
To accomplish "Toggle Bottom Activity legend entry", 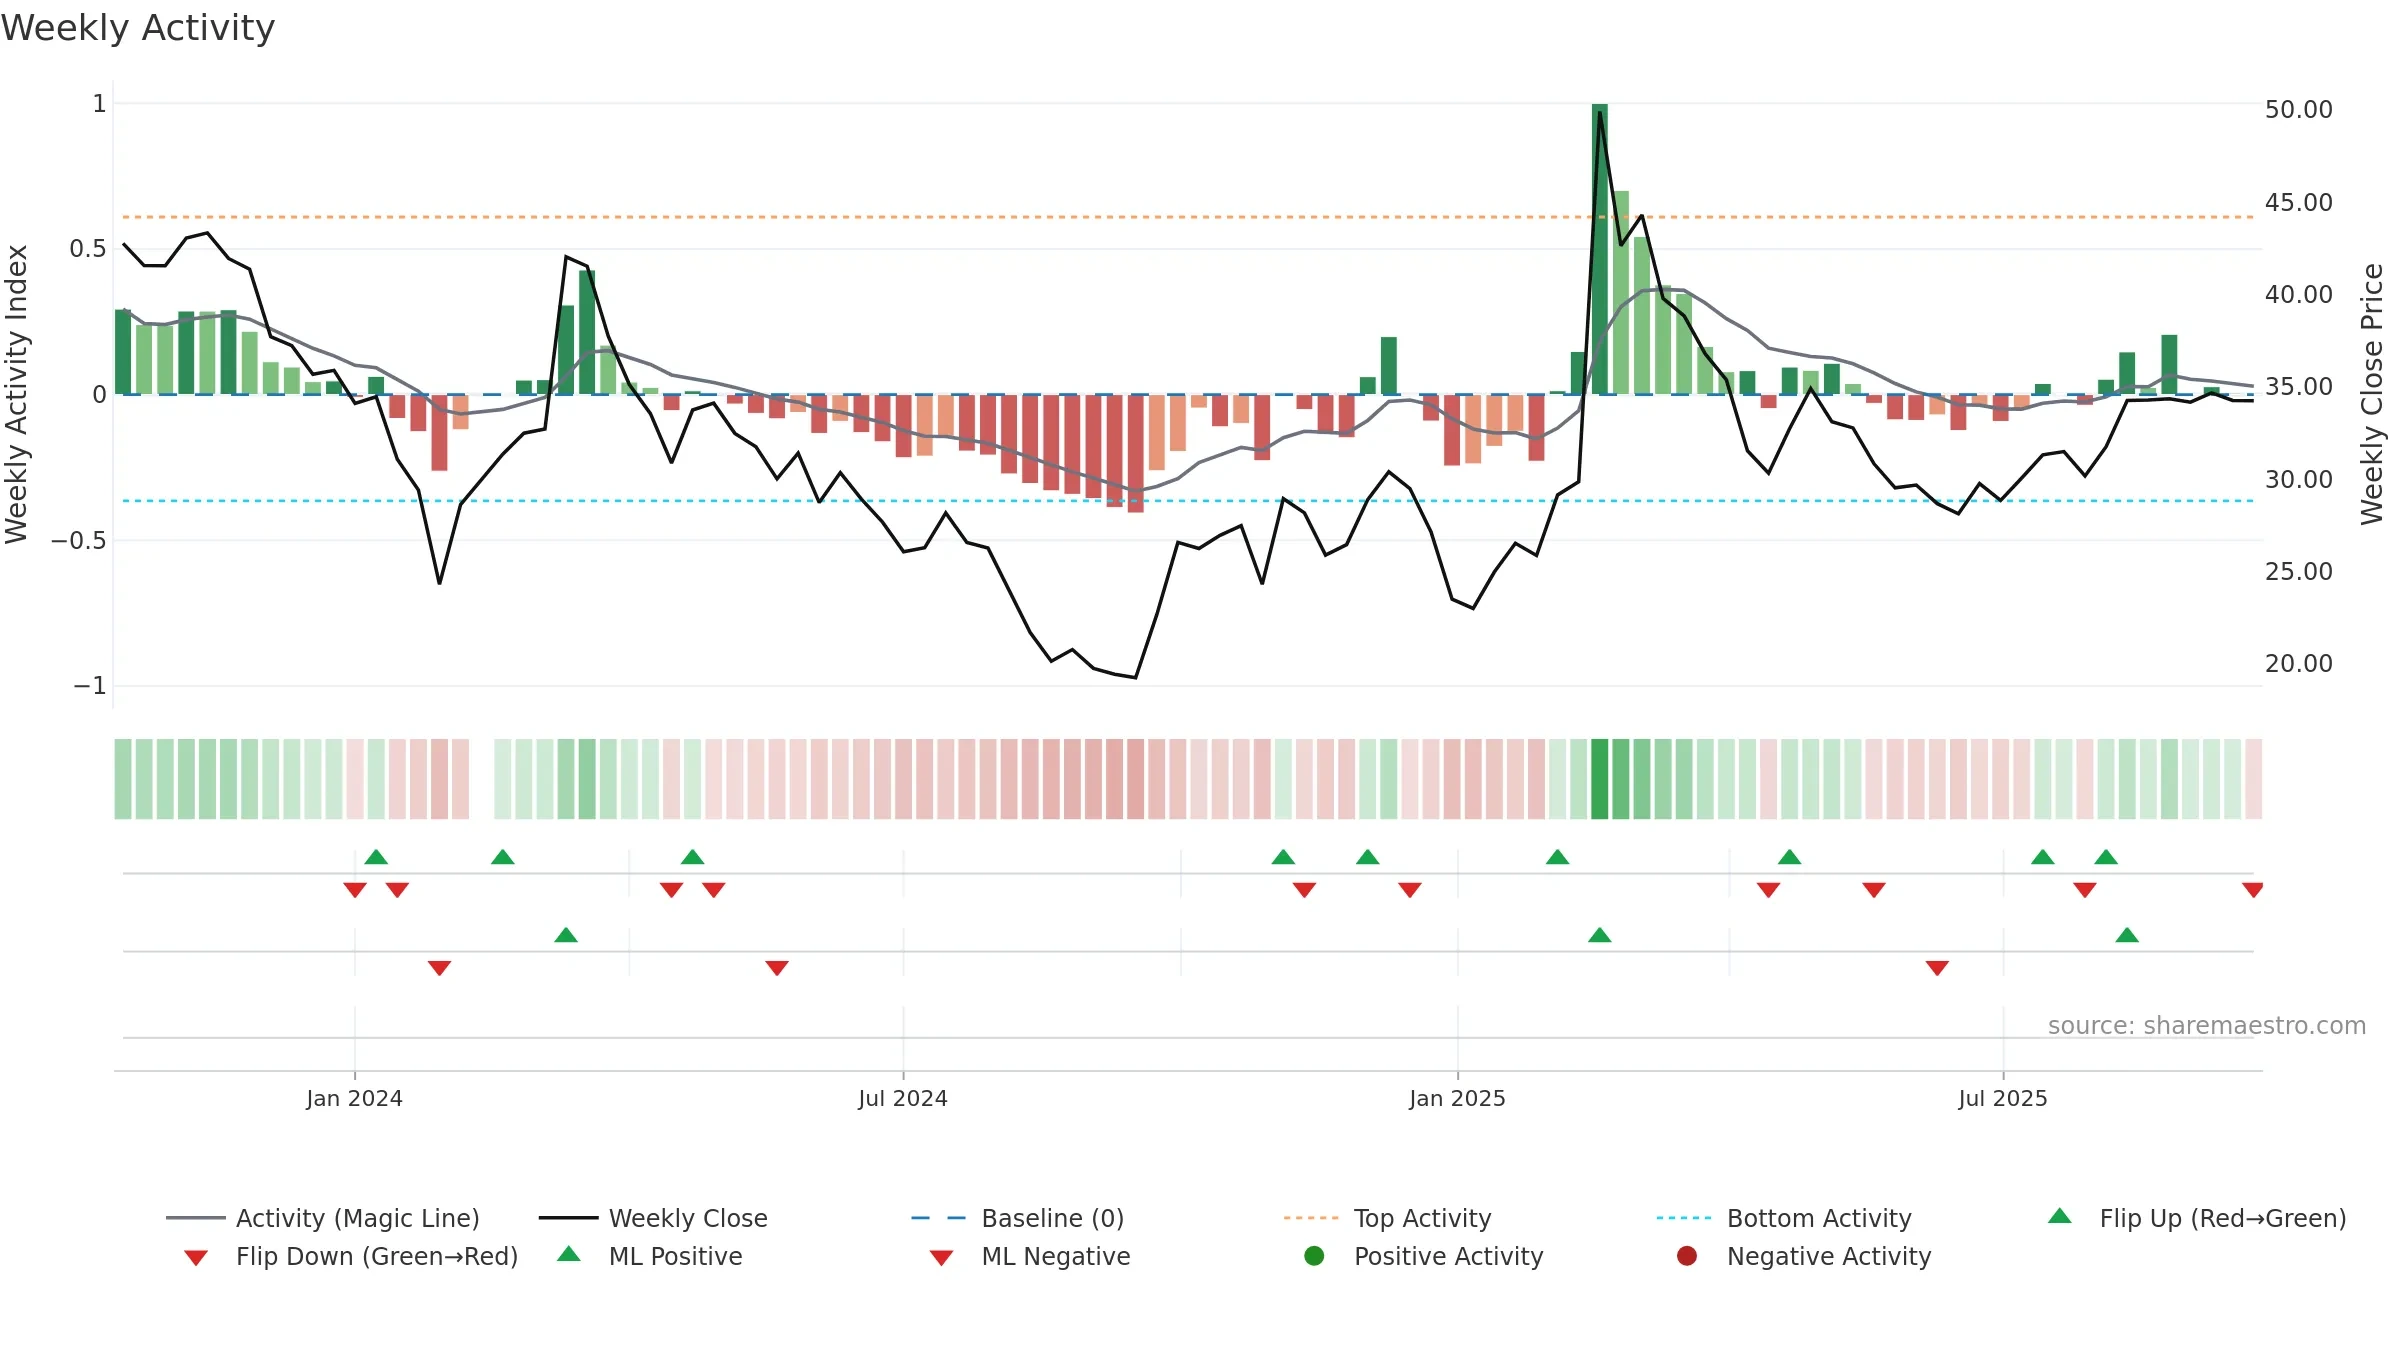I will (x=1784, y=1218).
